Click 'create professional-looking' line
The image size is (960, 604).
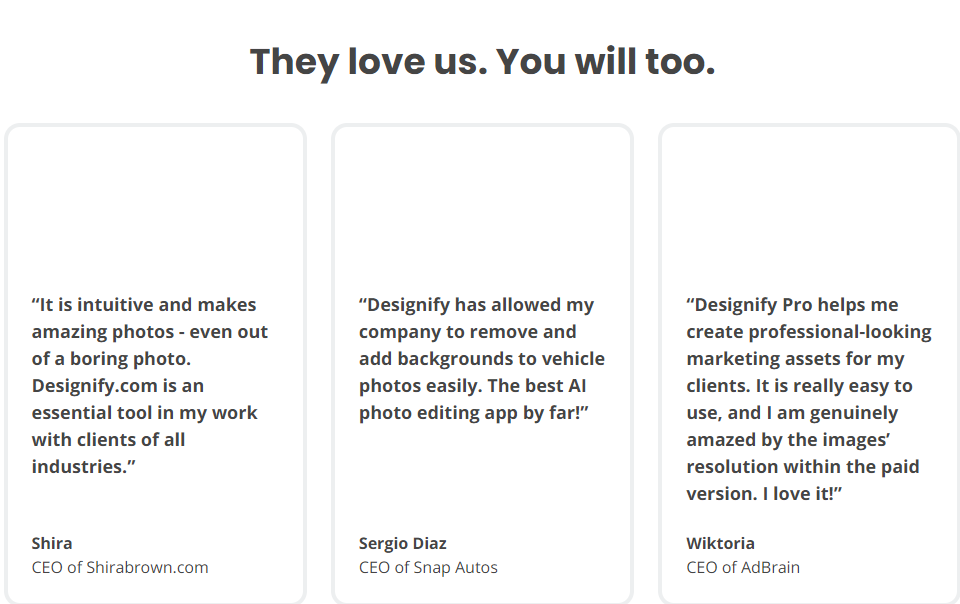coord(809,332)
